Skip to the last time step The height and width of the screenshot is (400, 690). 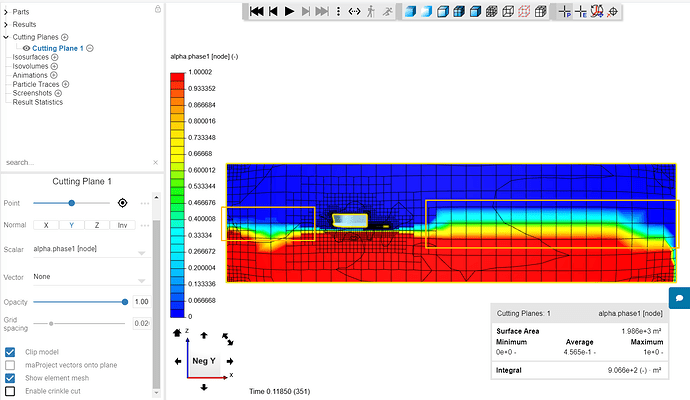click(322, 11)
